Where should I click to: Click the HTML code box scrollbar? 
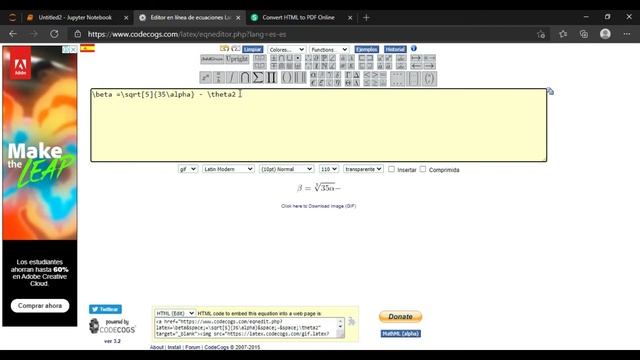[x=340, y=328]
